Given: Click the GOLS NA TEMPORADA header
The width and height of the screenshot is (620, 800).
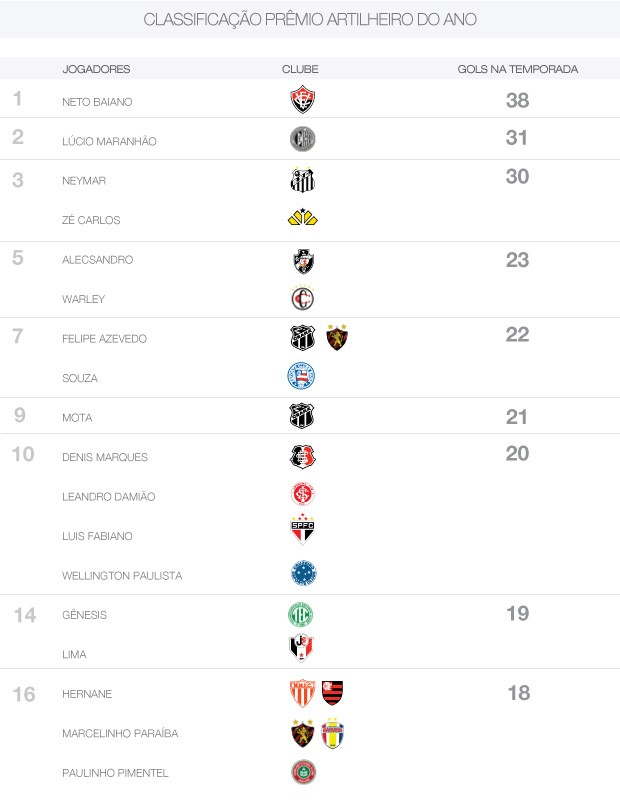Looking at the screenshot, I should 517,69.
